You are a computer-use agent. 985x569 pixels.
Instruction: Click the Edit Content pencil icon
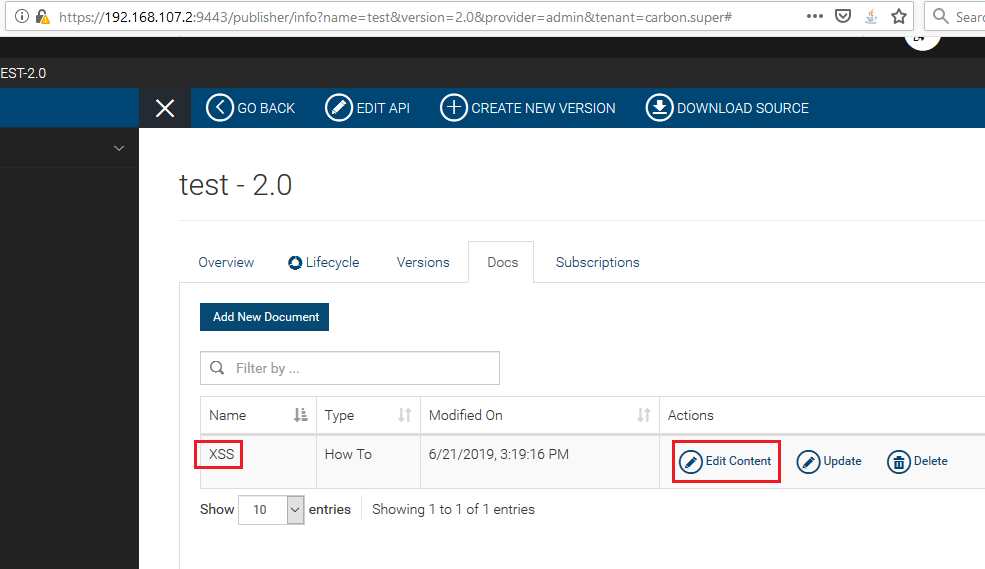coord(690,462)
